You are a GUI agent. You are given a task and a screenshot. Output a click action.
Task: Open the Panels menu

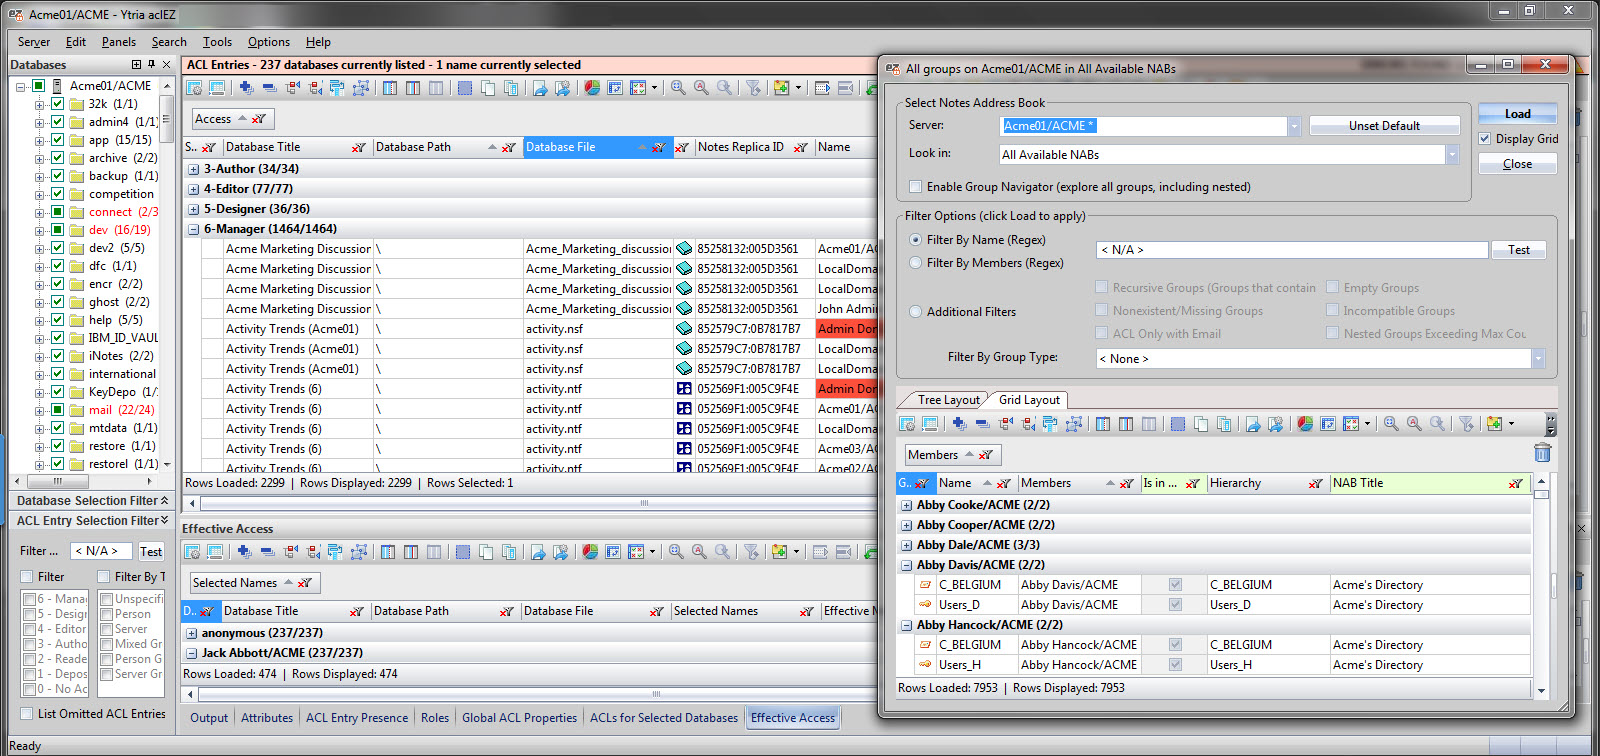click(119, 42)
